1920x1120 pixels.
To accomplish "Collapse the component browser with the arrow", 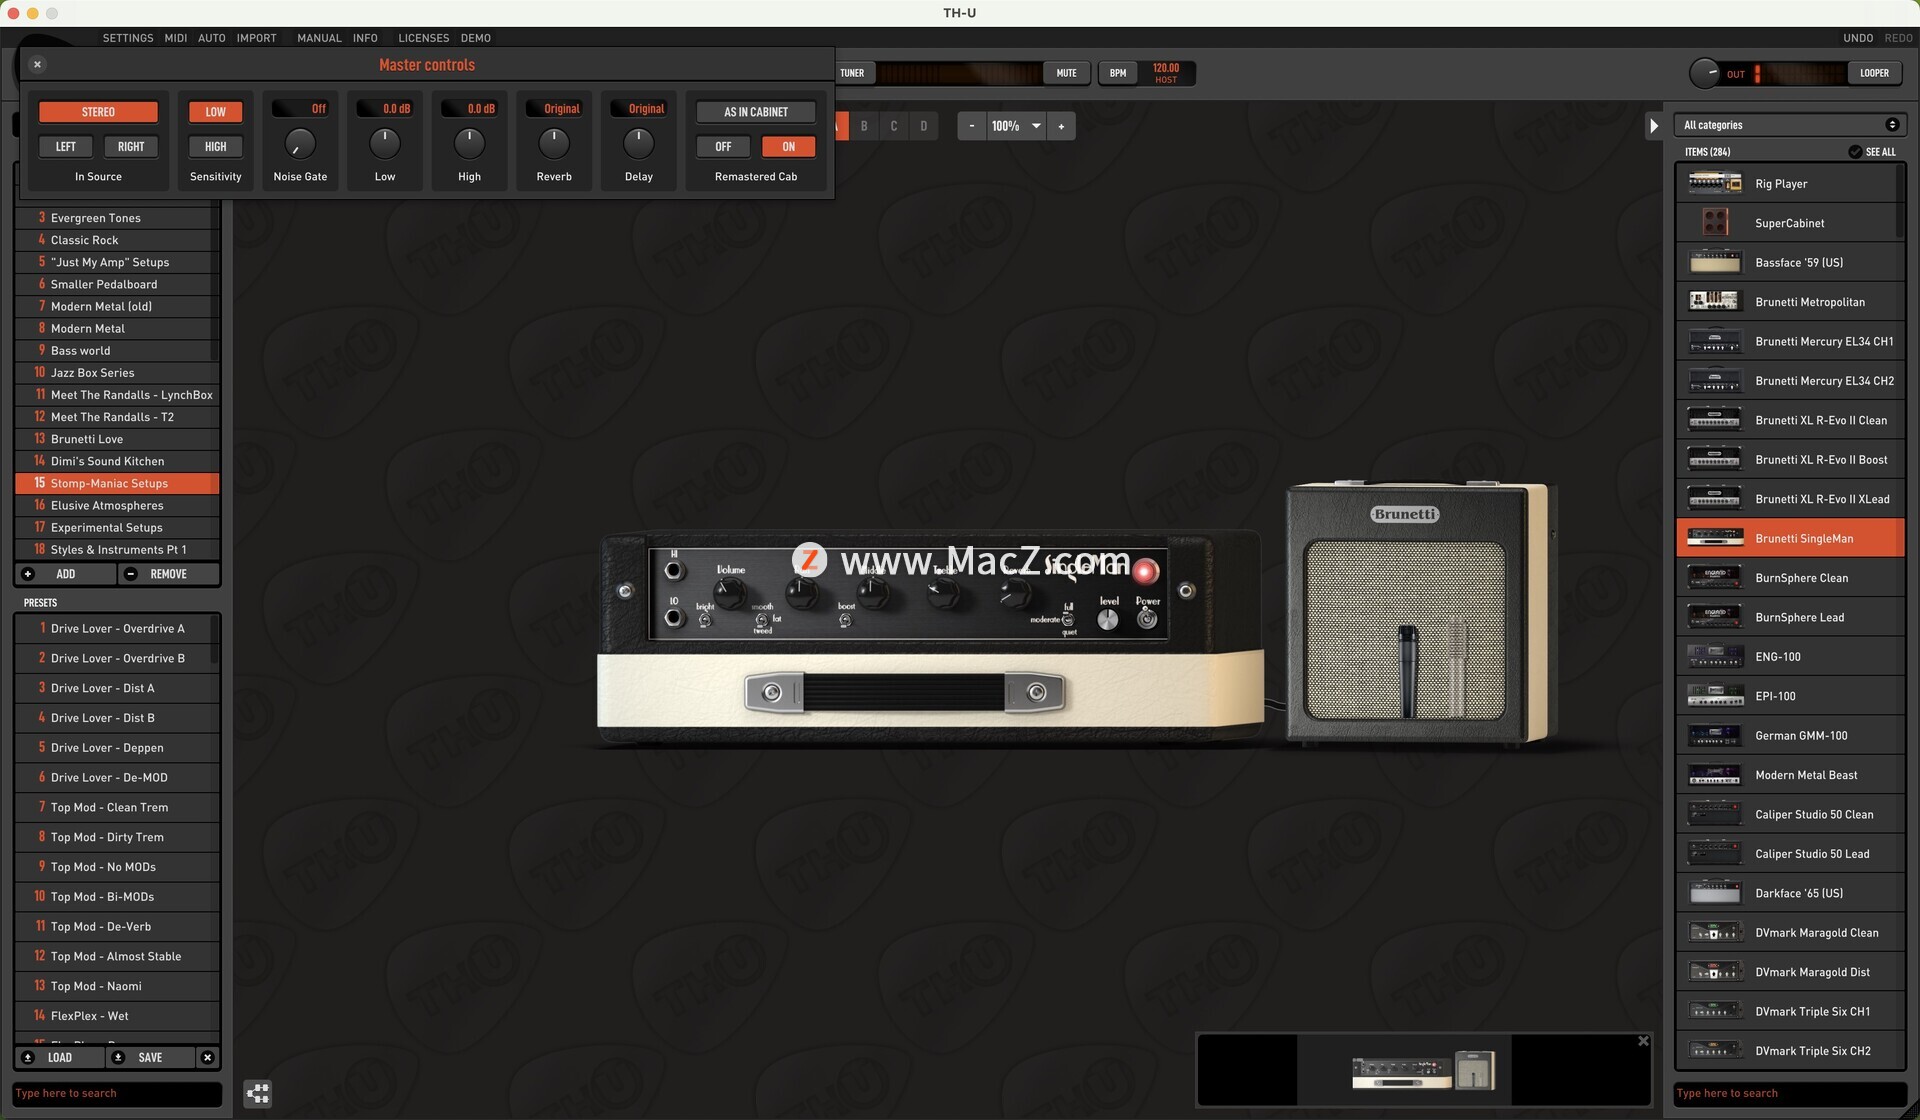I will (1654, 126).
